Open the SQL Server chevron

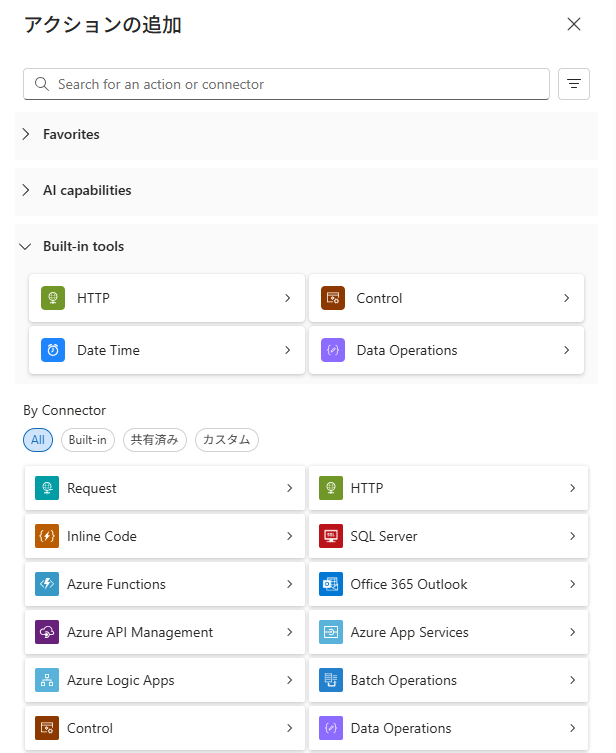coord(572,536)
